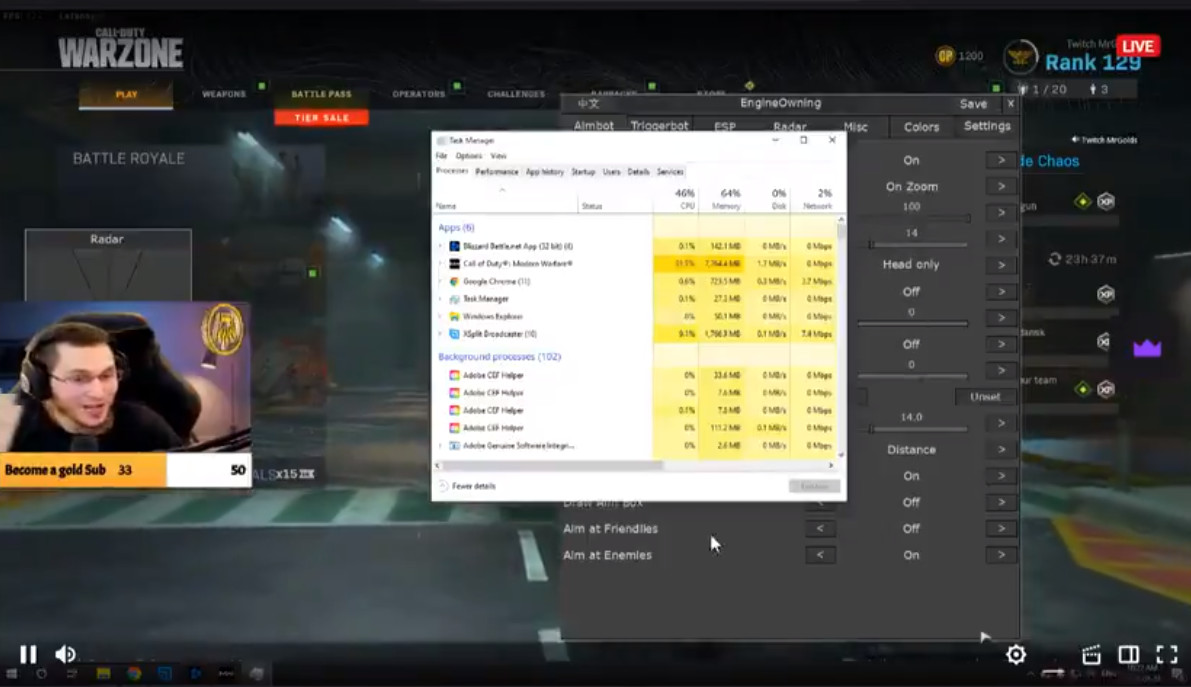
Task: Pause the video stream playback
Action: [28, 654]
